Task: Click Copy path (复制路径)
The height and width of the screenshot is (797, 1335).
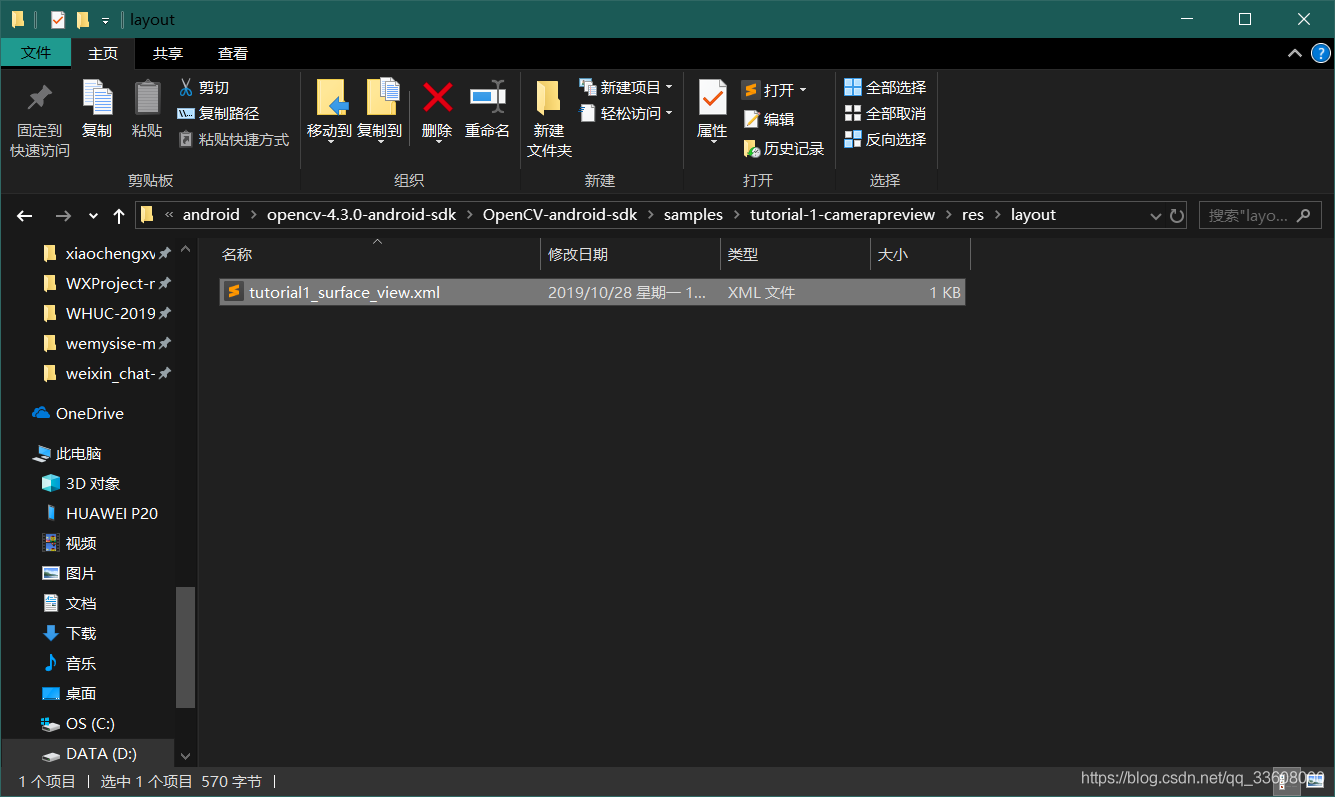Action: tap(218, 114)
